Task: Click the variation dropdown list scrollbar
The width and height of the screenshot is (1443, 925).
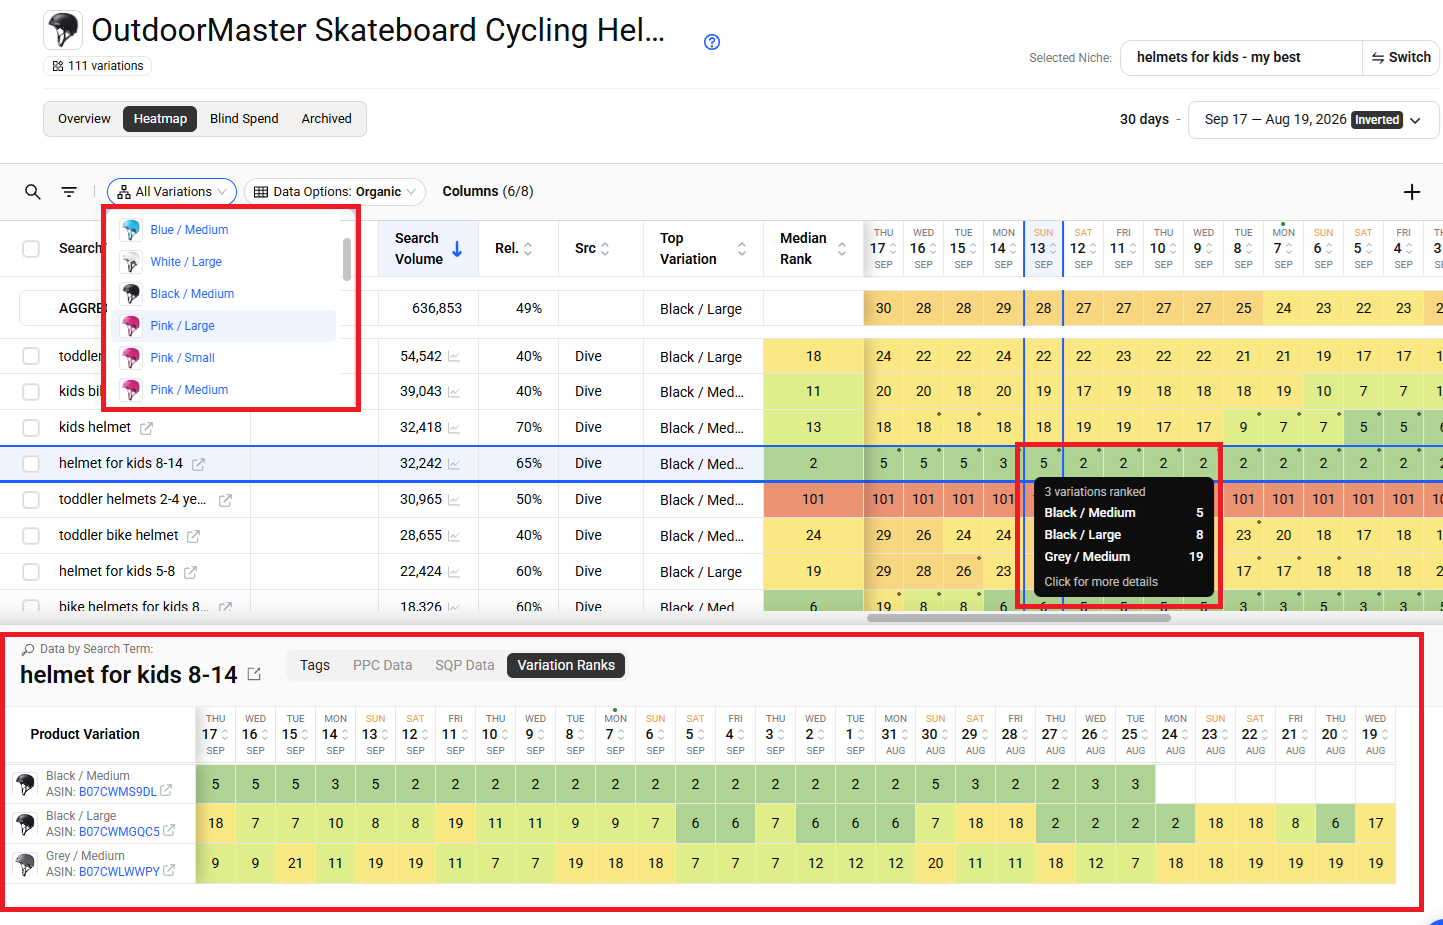Action: click(x=347, y=259)
